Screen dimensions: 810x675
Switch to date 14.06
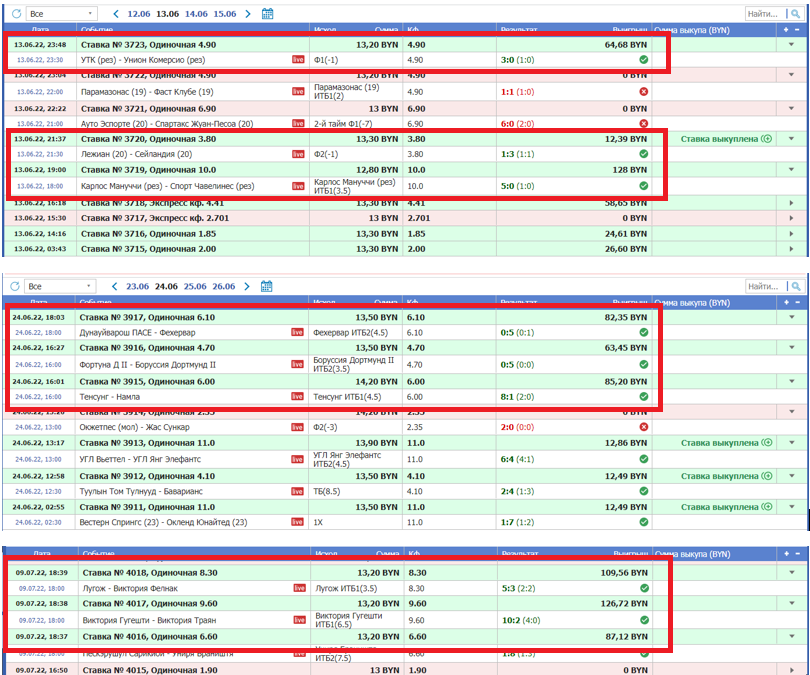[197, 14]
